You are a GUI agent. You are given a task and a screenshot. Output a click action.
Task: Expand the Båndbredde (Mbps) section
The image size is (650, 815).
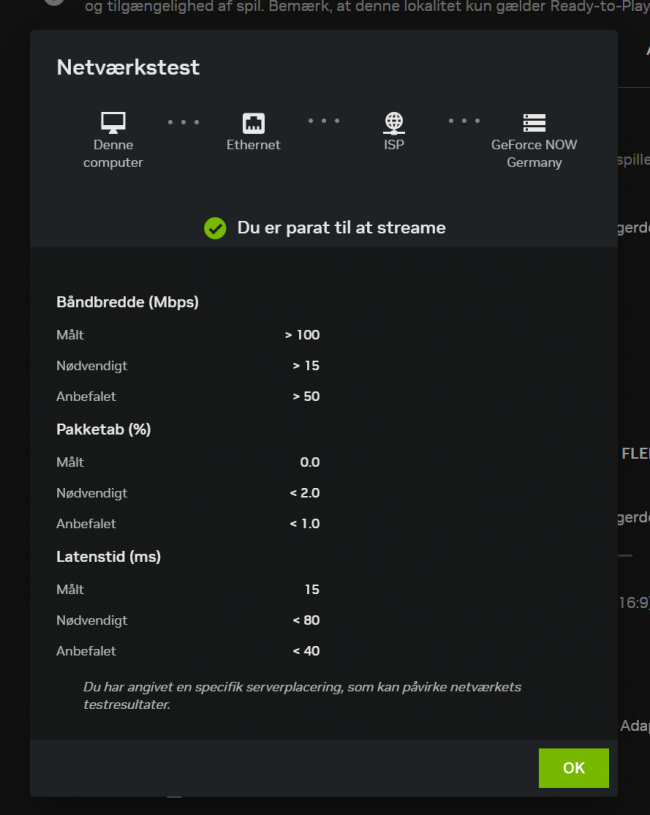point(128,301)
